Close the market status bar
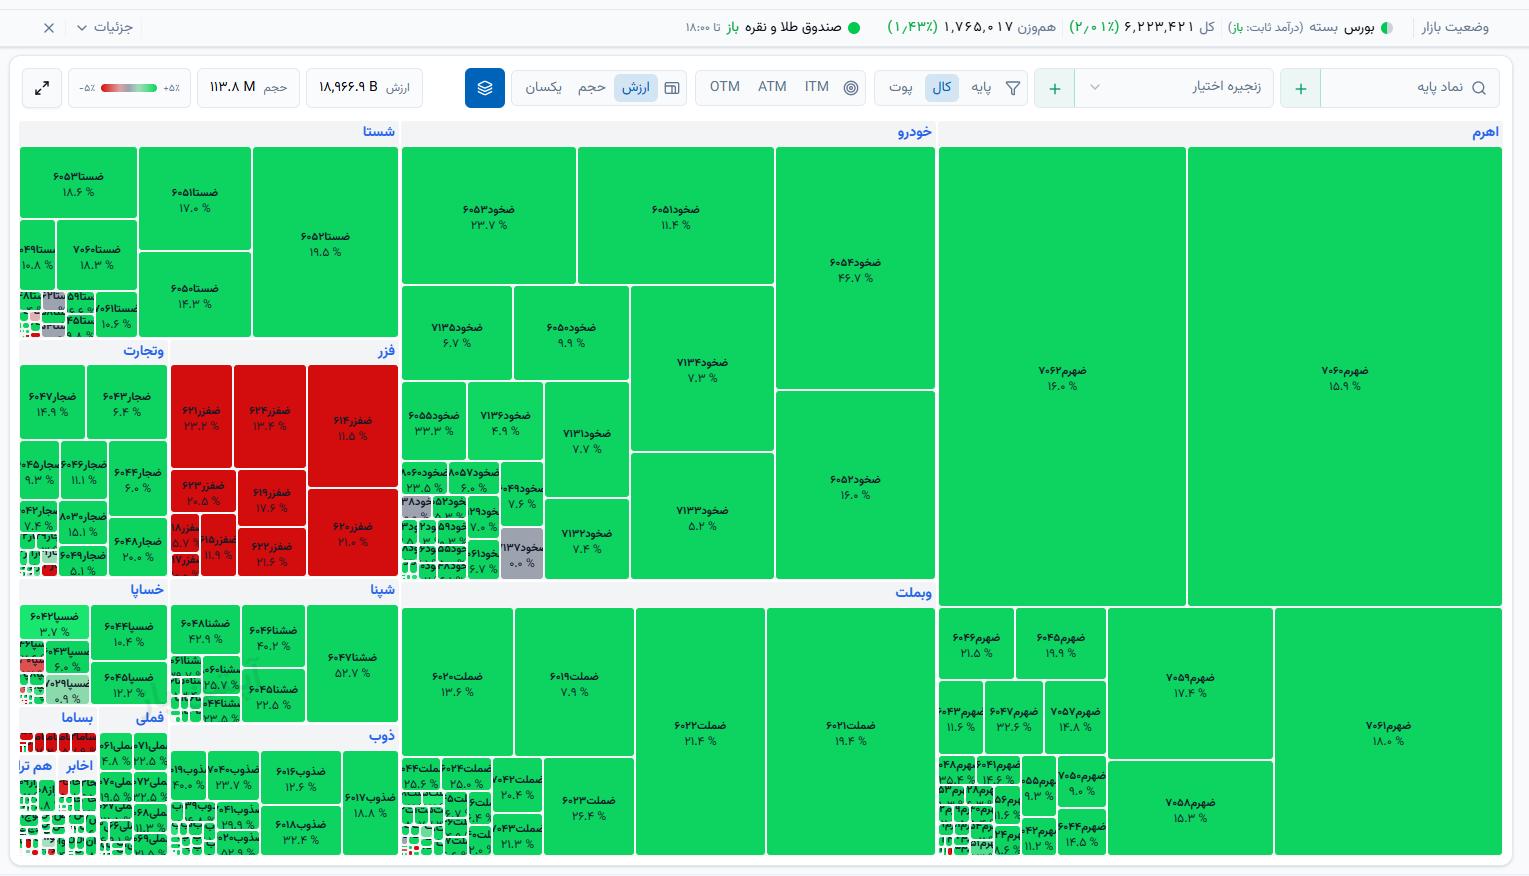 pos(49,28)
